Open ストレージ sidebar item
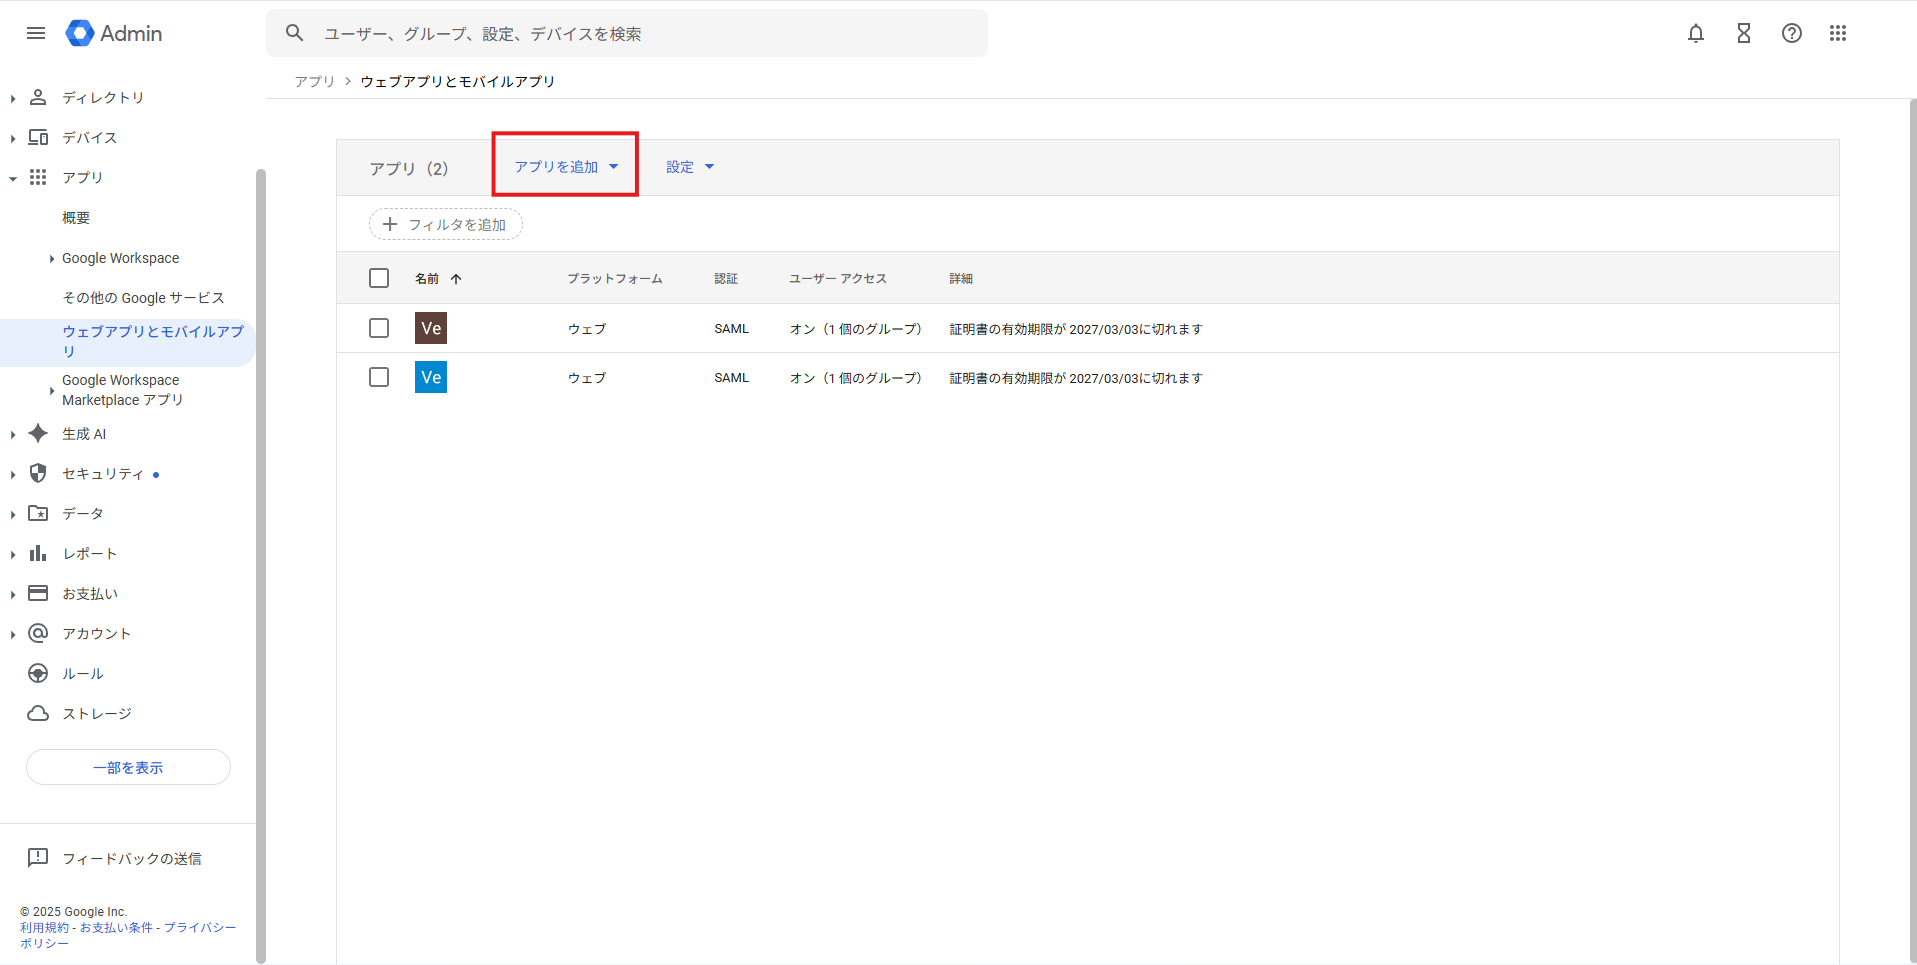This screenshot has width=1917, height=965. pyautogui.click(x=97, y=713)
